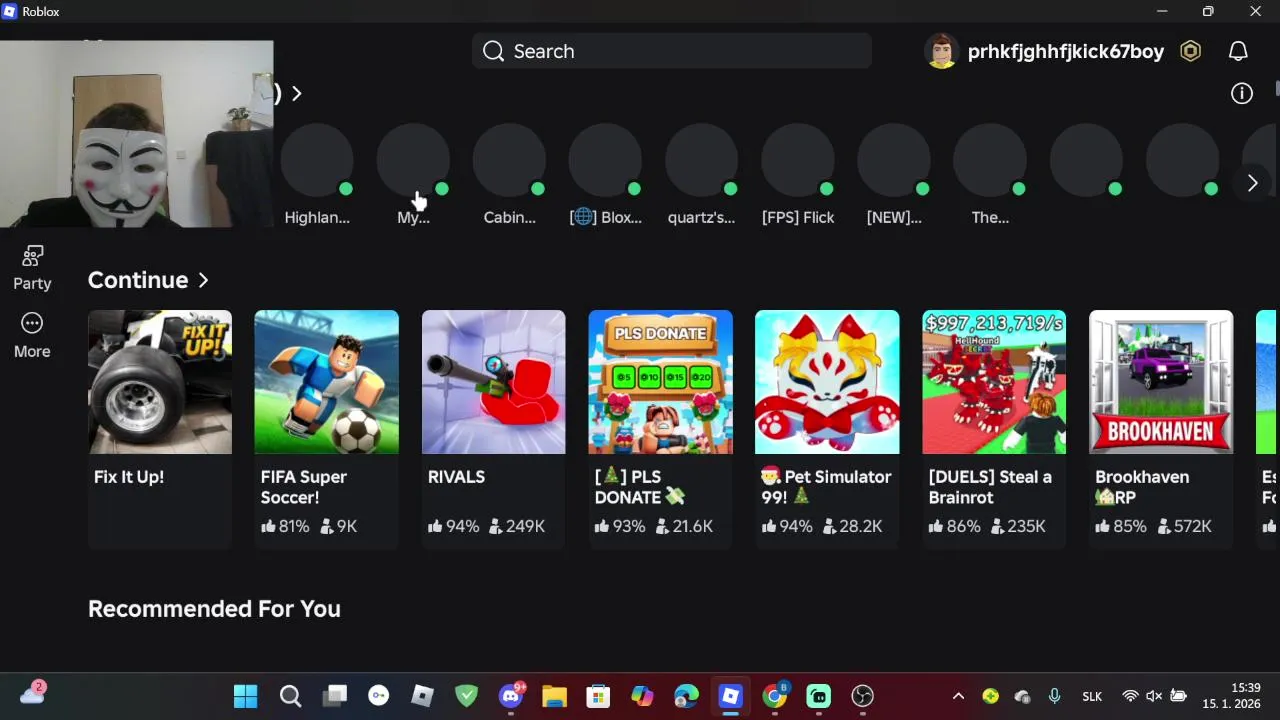Show hidden system tray icons
Viewport: 1280px width, 720px height.
coord(958,696)
